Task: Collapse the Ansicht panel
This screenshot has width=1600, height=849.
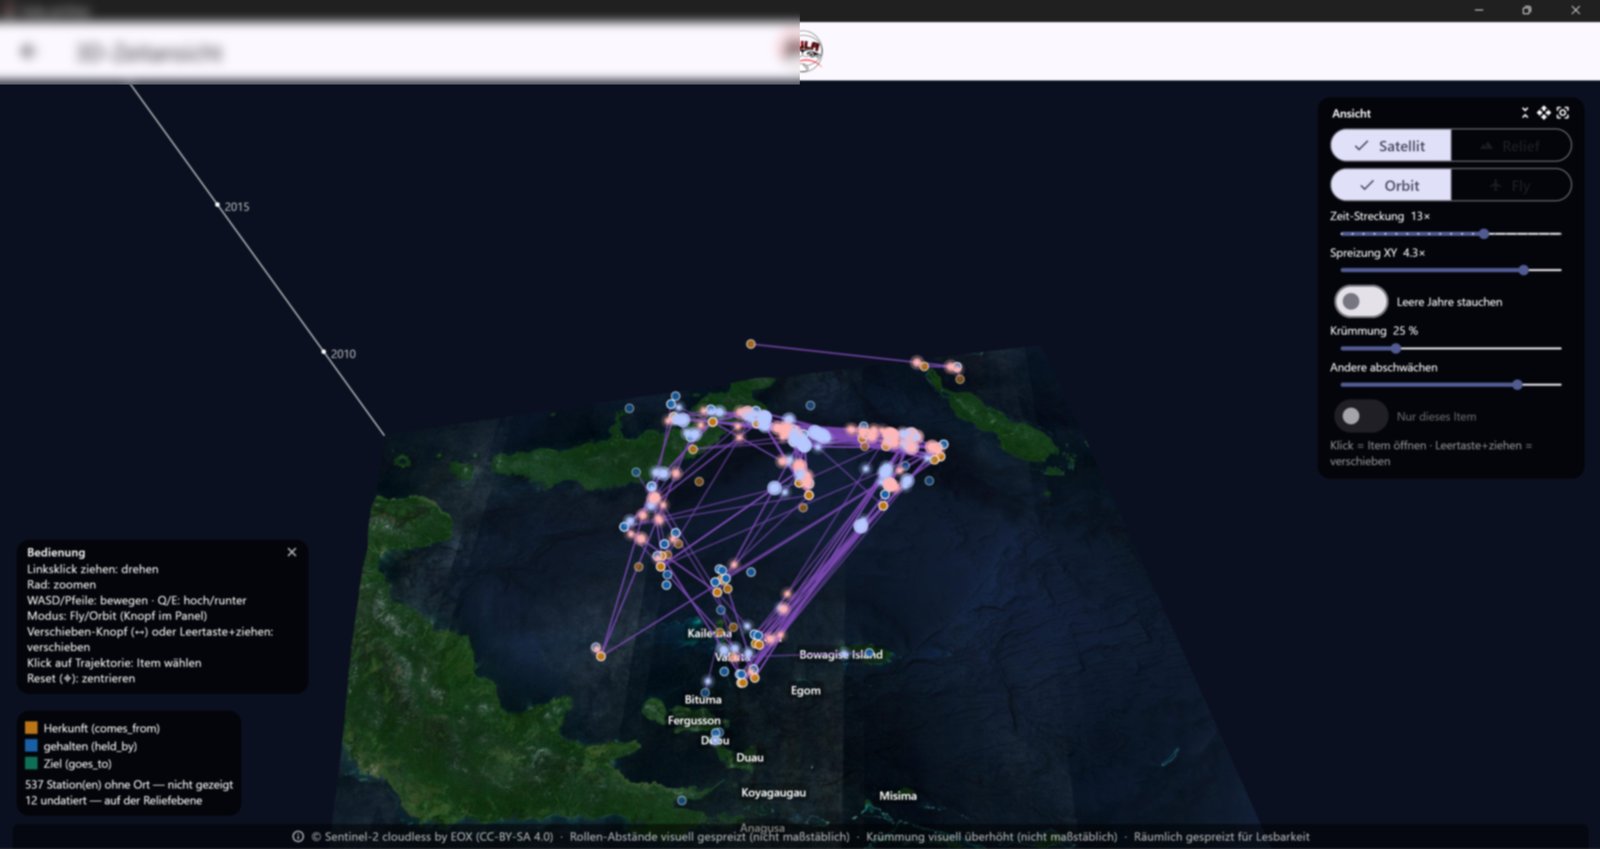Action: tap(1525, 113)
